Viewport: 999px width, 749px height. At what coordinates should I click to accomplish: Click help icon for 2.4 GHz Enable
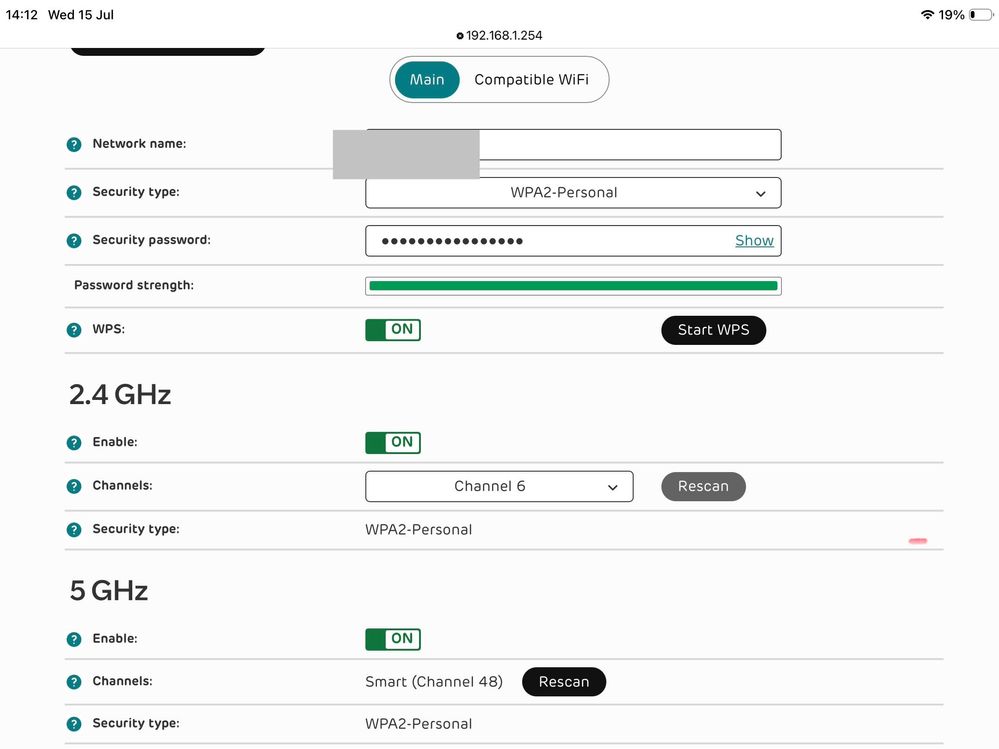click(x=74, y=443)
